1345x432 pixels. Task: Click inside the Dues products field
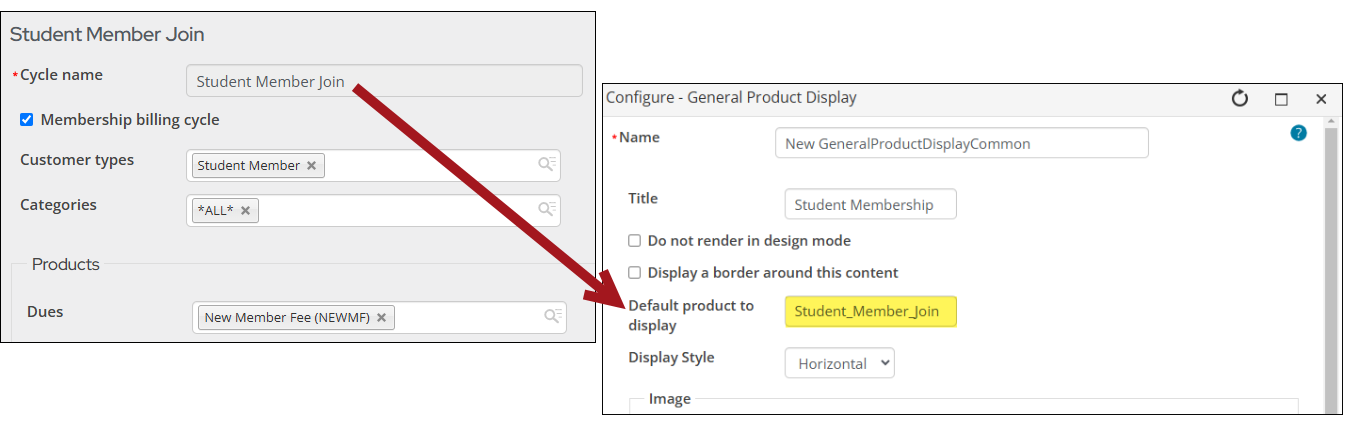(465, 318)
